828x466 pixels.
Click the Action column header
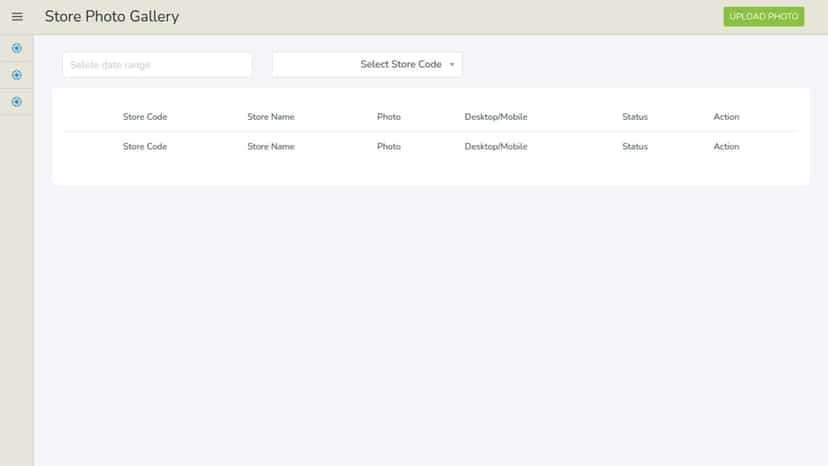click(726, 117)
